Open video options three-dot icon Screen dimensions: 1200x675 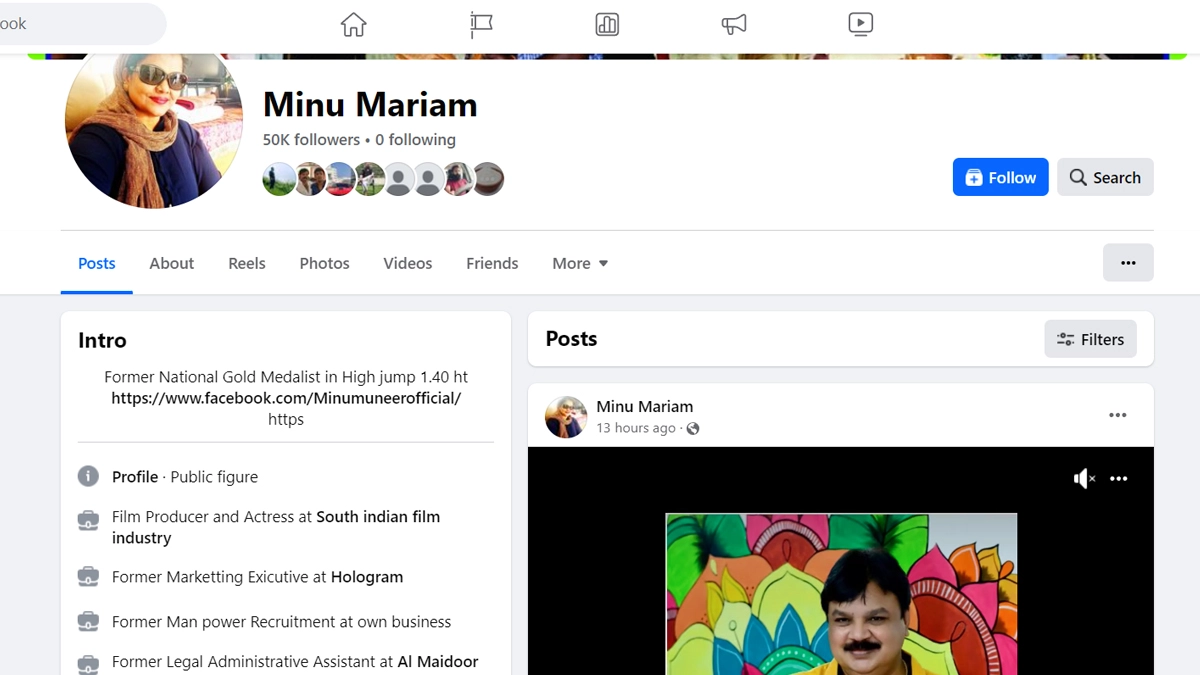tap(1119, 479)
